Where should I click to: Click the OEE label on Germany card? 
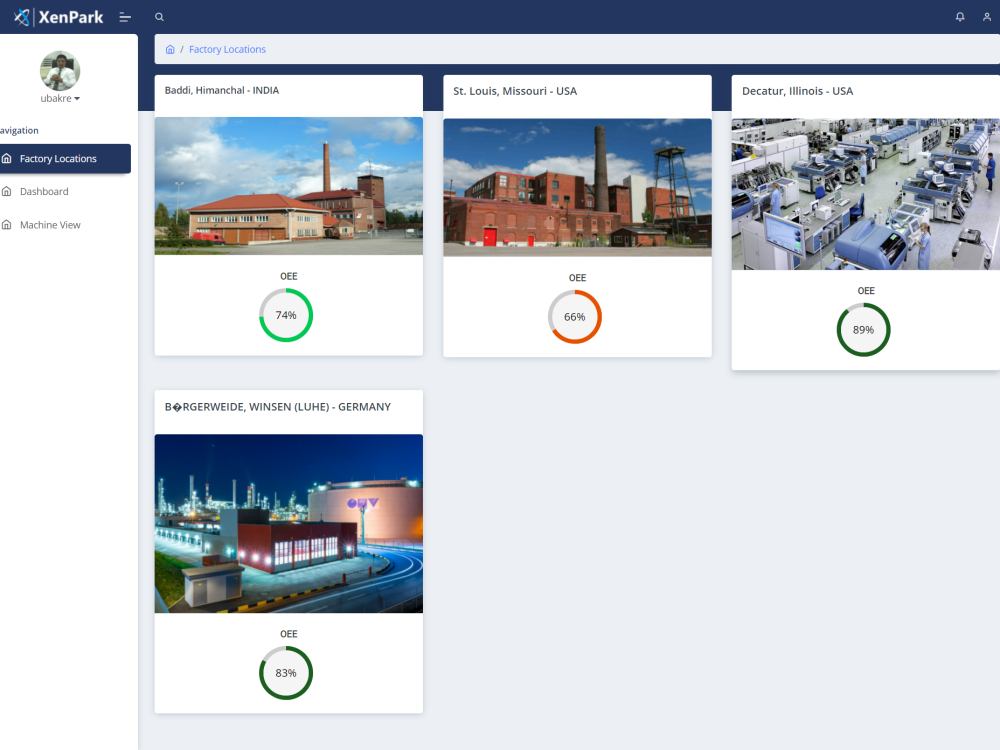point(289,634)
